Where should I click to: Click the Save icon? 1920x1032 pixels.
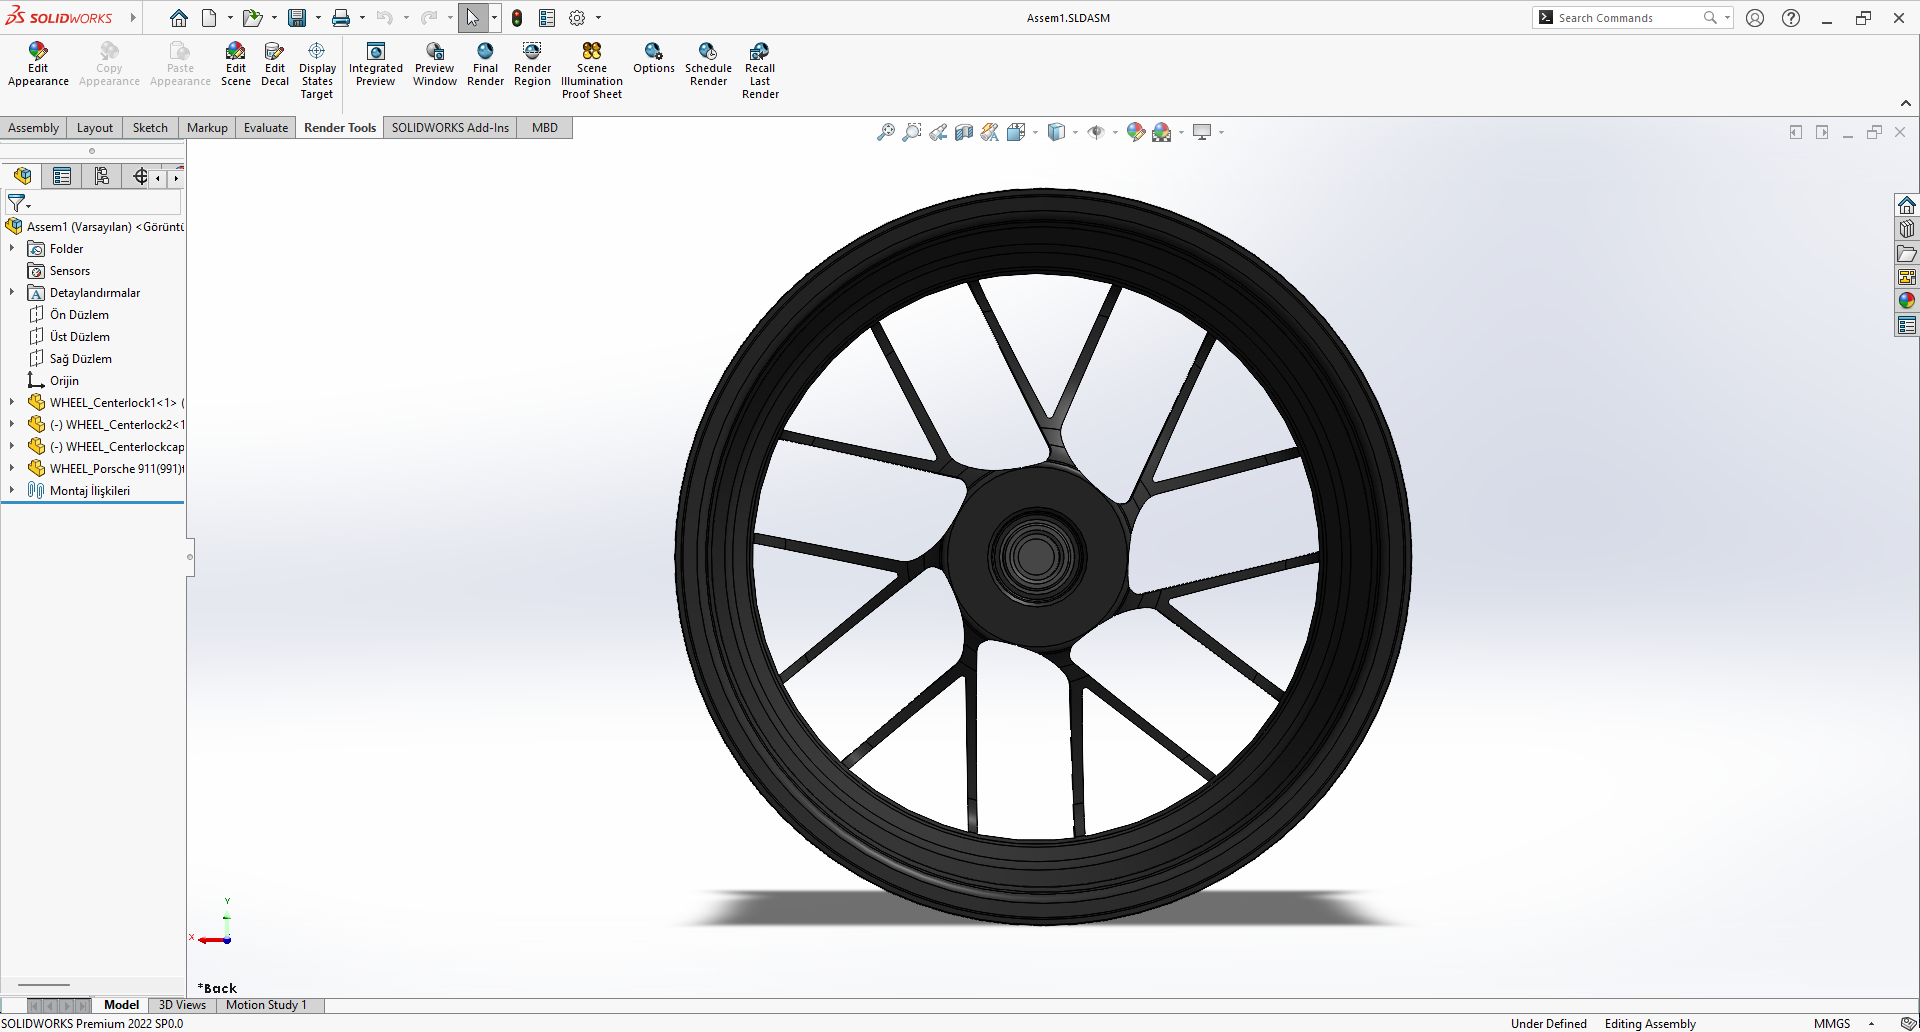point(297,18)
